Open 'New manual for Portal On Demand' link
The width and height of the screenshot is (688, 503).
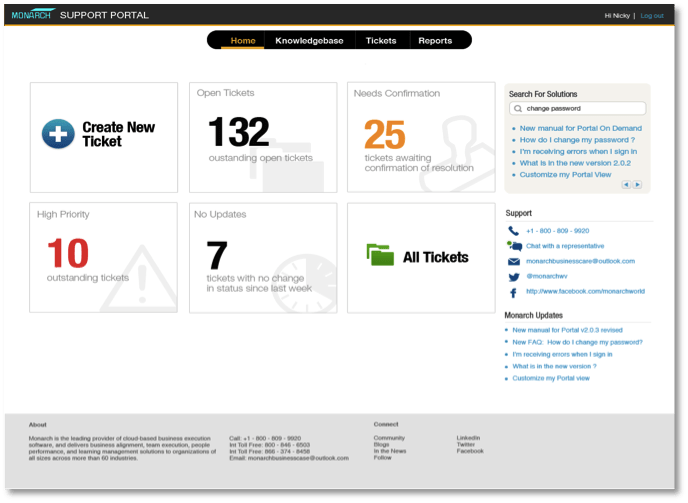tap(580, 128)
